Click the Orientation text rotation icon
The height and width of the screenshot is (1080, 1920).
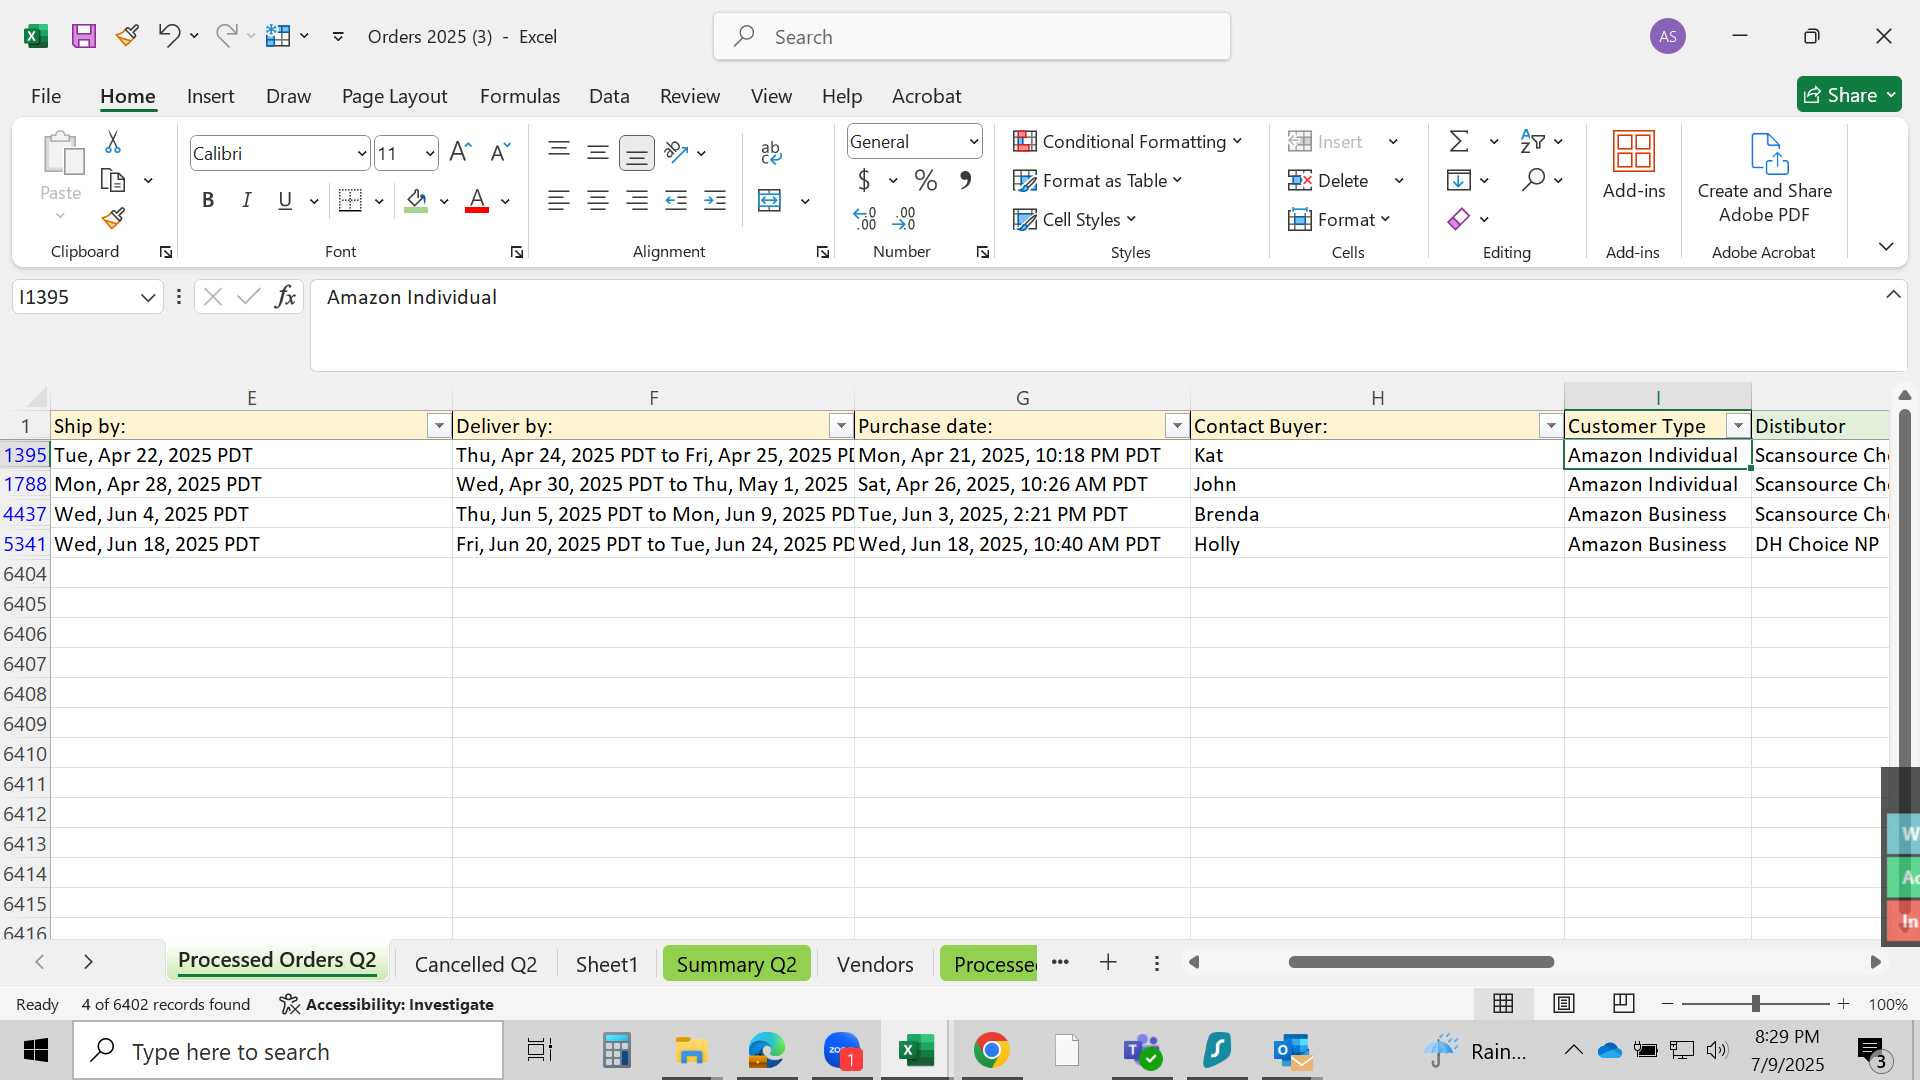coord(677,152)
